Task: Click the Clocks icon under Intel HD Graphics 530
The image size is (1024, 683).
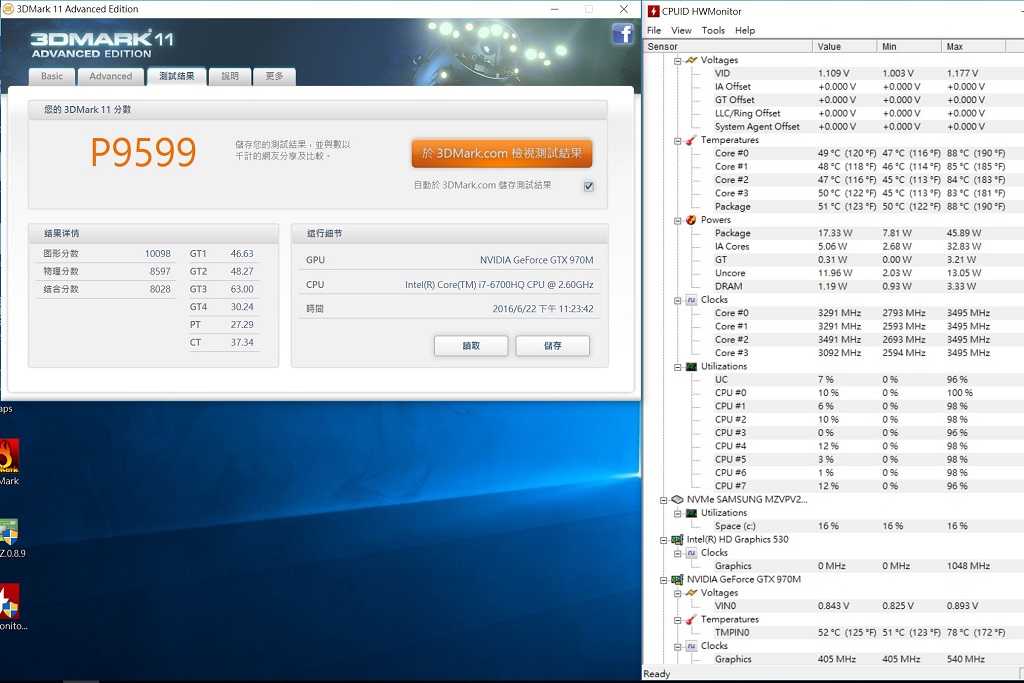Action: click(691, 553)
